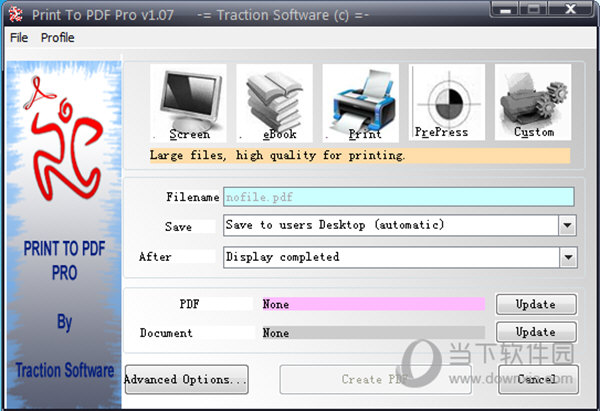Image resolution: width=600 pixels, height=411 pixels.
Task: Click the Document label
Action: [x=166, y=333]
